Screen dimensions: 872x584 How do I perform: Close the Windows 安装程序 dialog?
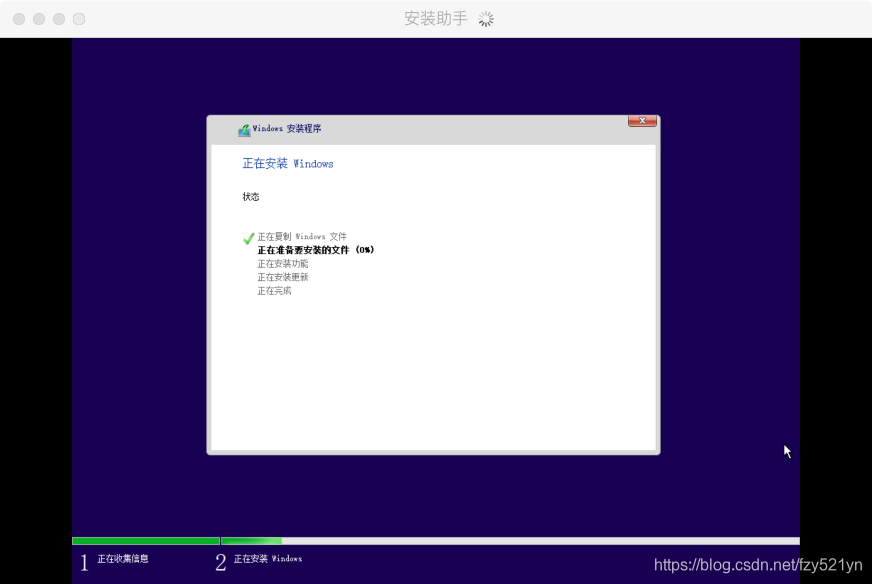pos(642,121)
